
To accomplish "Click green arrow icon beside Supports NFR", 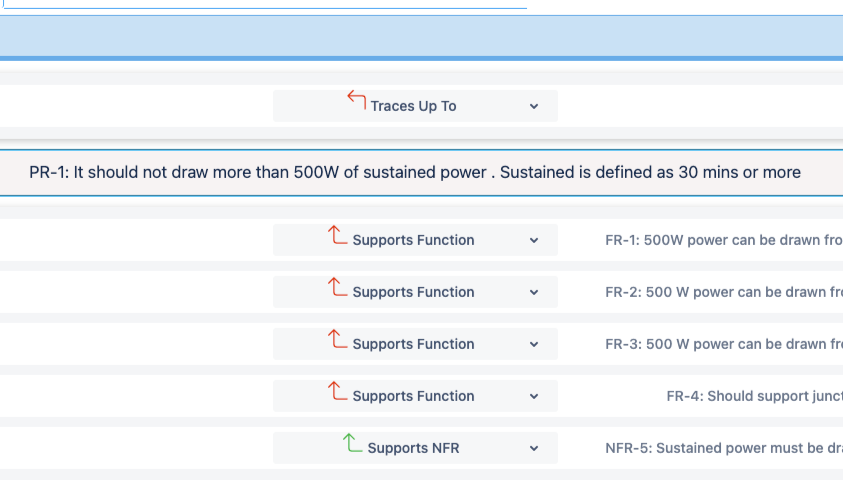I will pyautogui.click(x=352, y=443).
